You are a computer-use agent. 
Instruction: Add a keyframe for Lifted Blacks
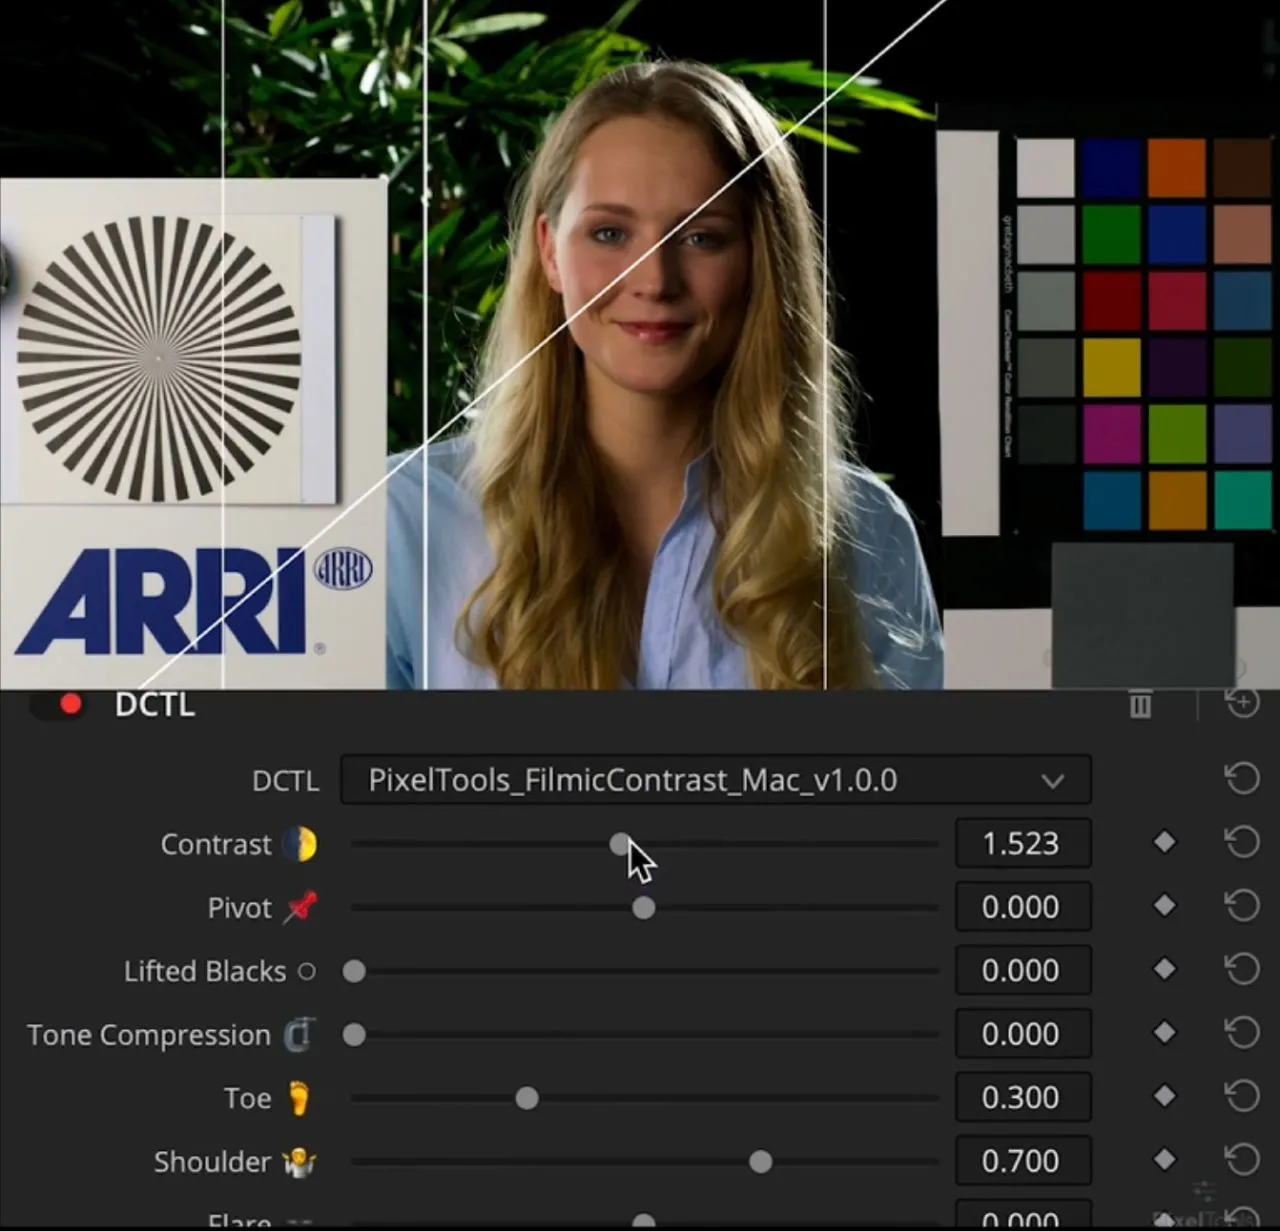pos(1164,969)
